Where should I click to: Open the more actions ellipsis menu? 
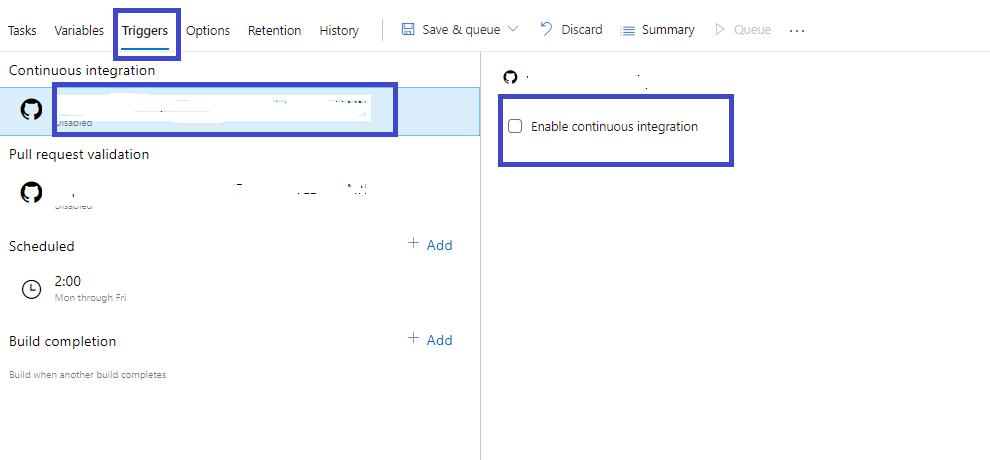click(797, 30)
